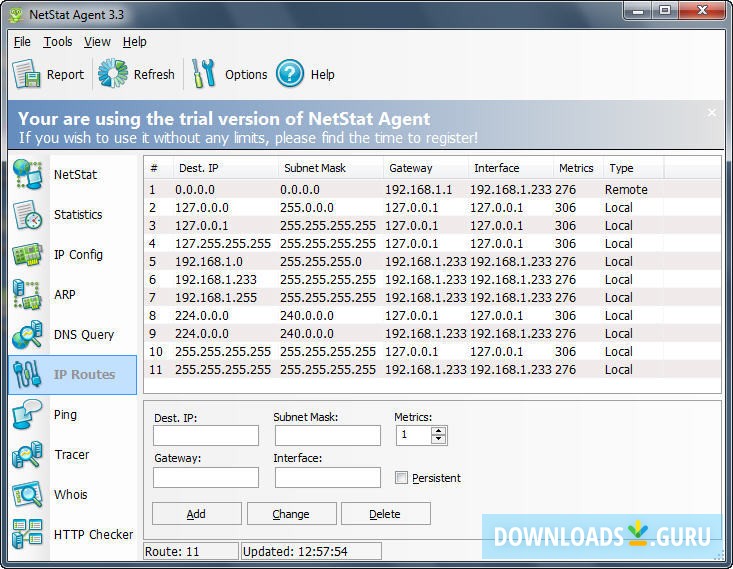Enable the Persistent checkbox
Screen dimensions: 733x569
(x=401, y=477)
